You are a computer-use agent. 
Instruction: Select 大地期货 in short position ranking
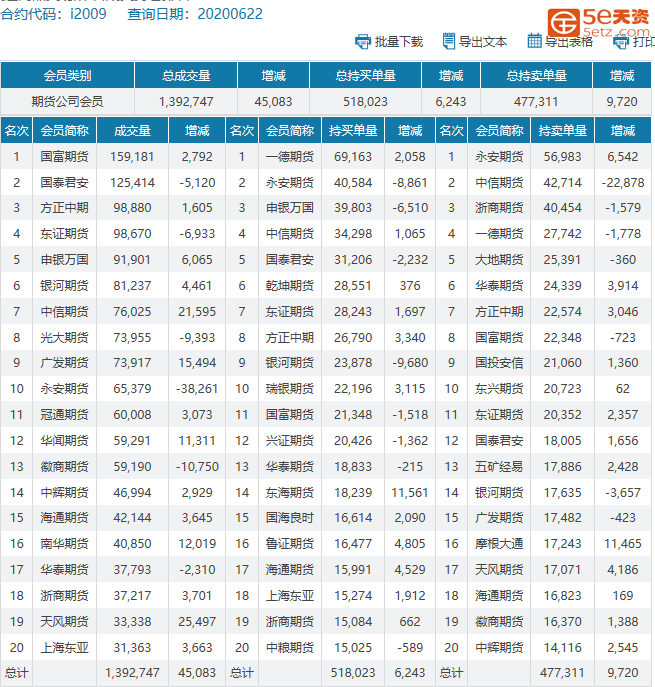[x=499, y=260]
